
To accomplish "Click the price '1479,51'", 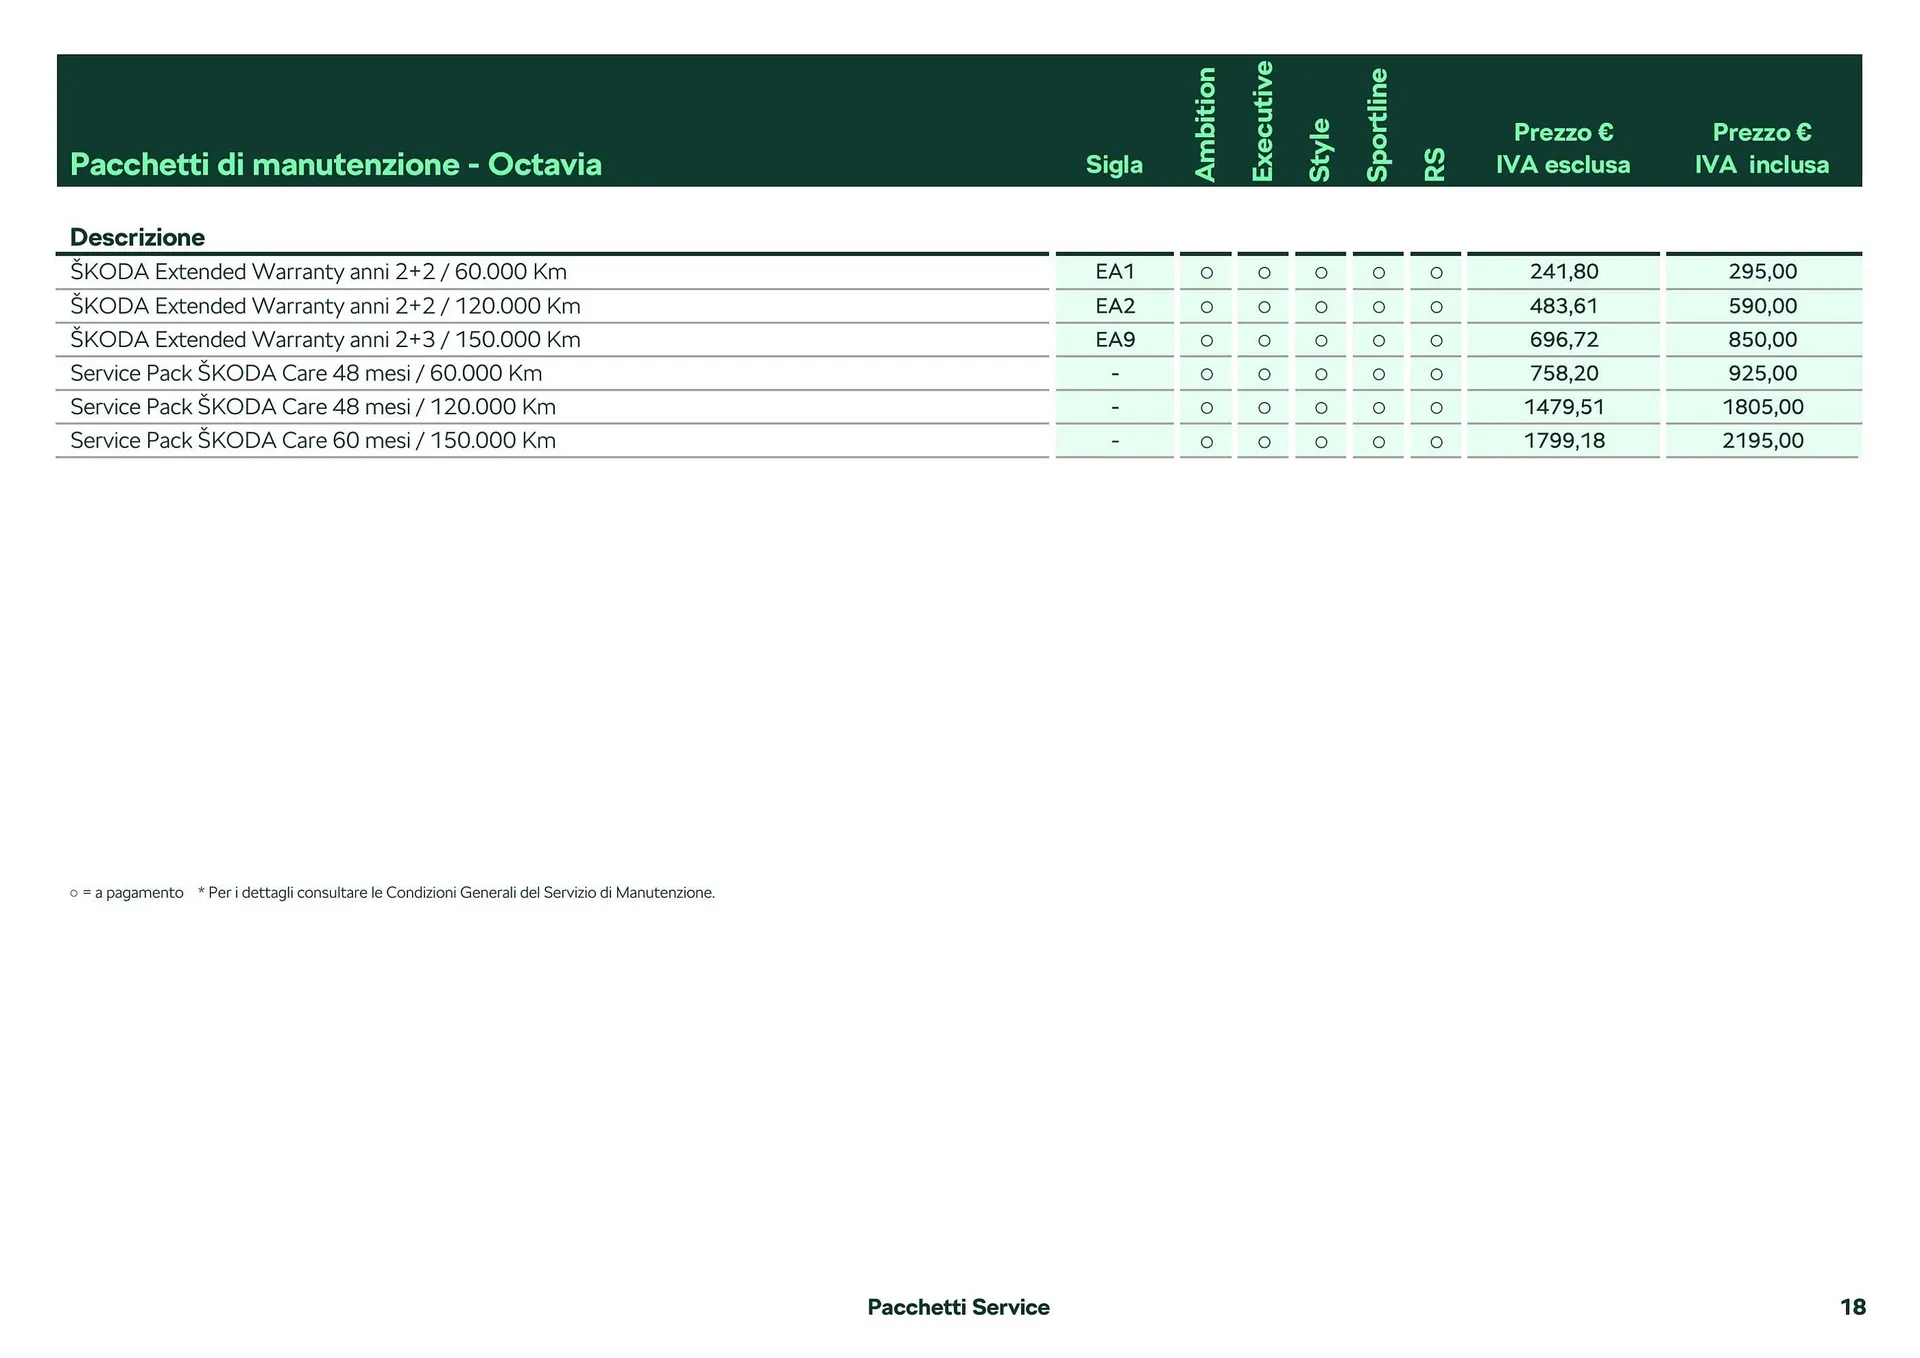I will point(1564,407).
